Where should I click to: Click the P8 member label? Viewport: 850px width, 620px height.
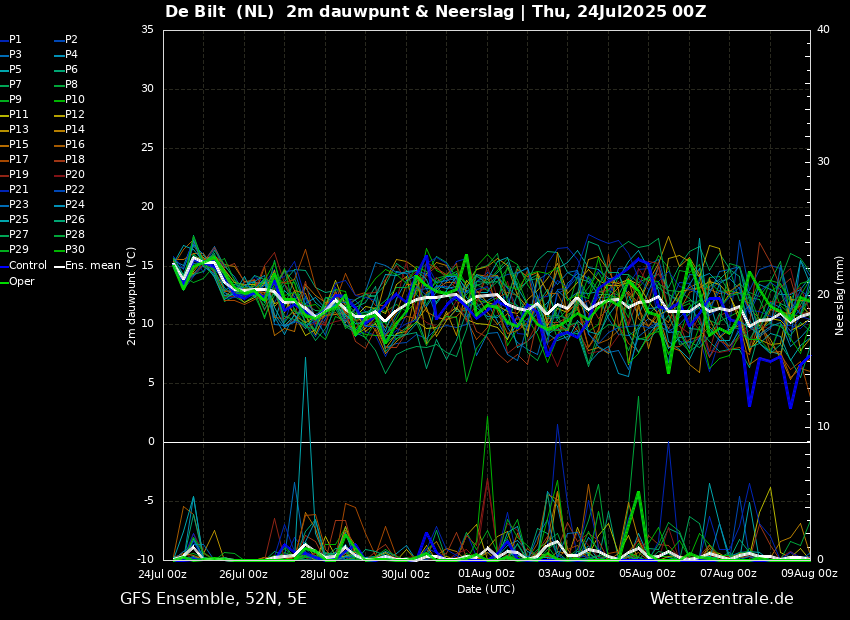click(72, 85)
